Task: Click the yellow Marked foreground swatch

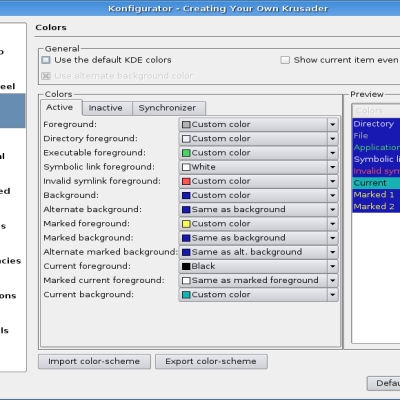Action: point(186,224)
